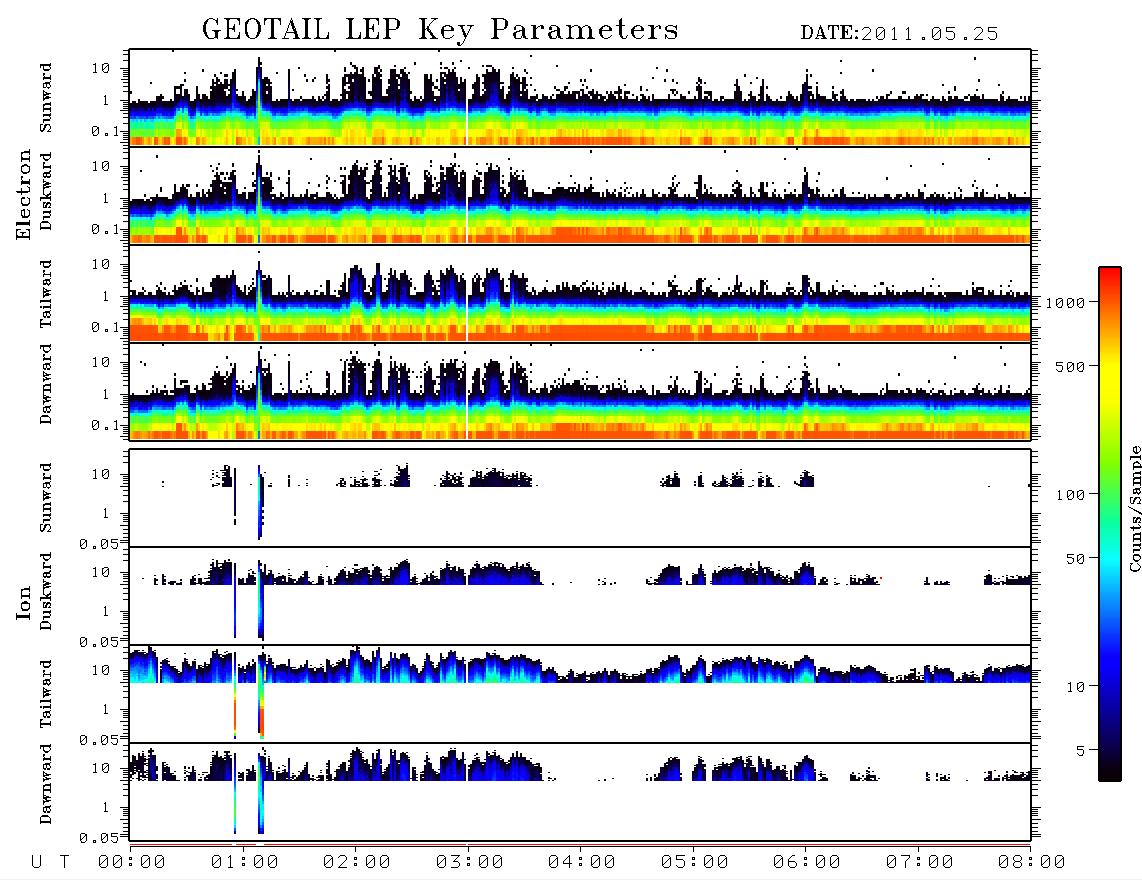Click the 0.1 tick on Electron Dawnward axis

click(x=105, y=425)
